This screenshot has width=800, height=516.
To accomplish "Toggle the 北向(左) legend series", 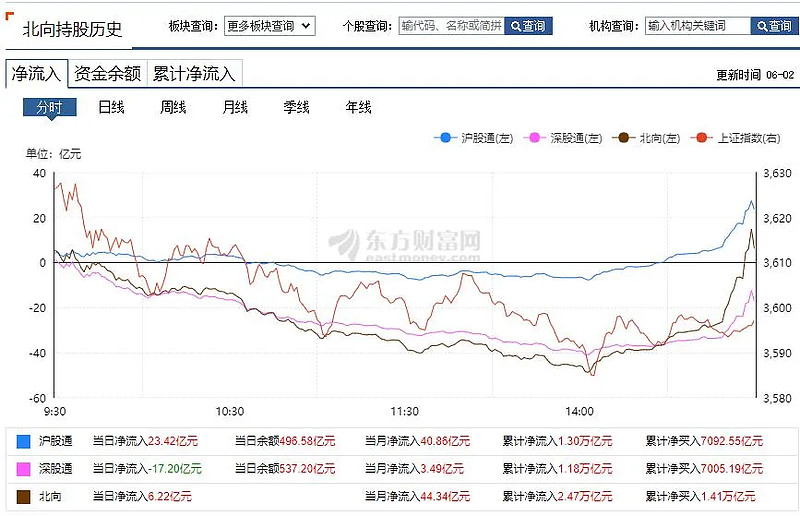I will point(646,138).
